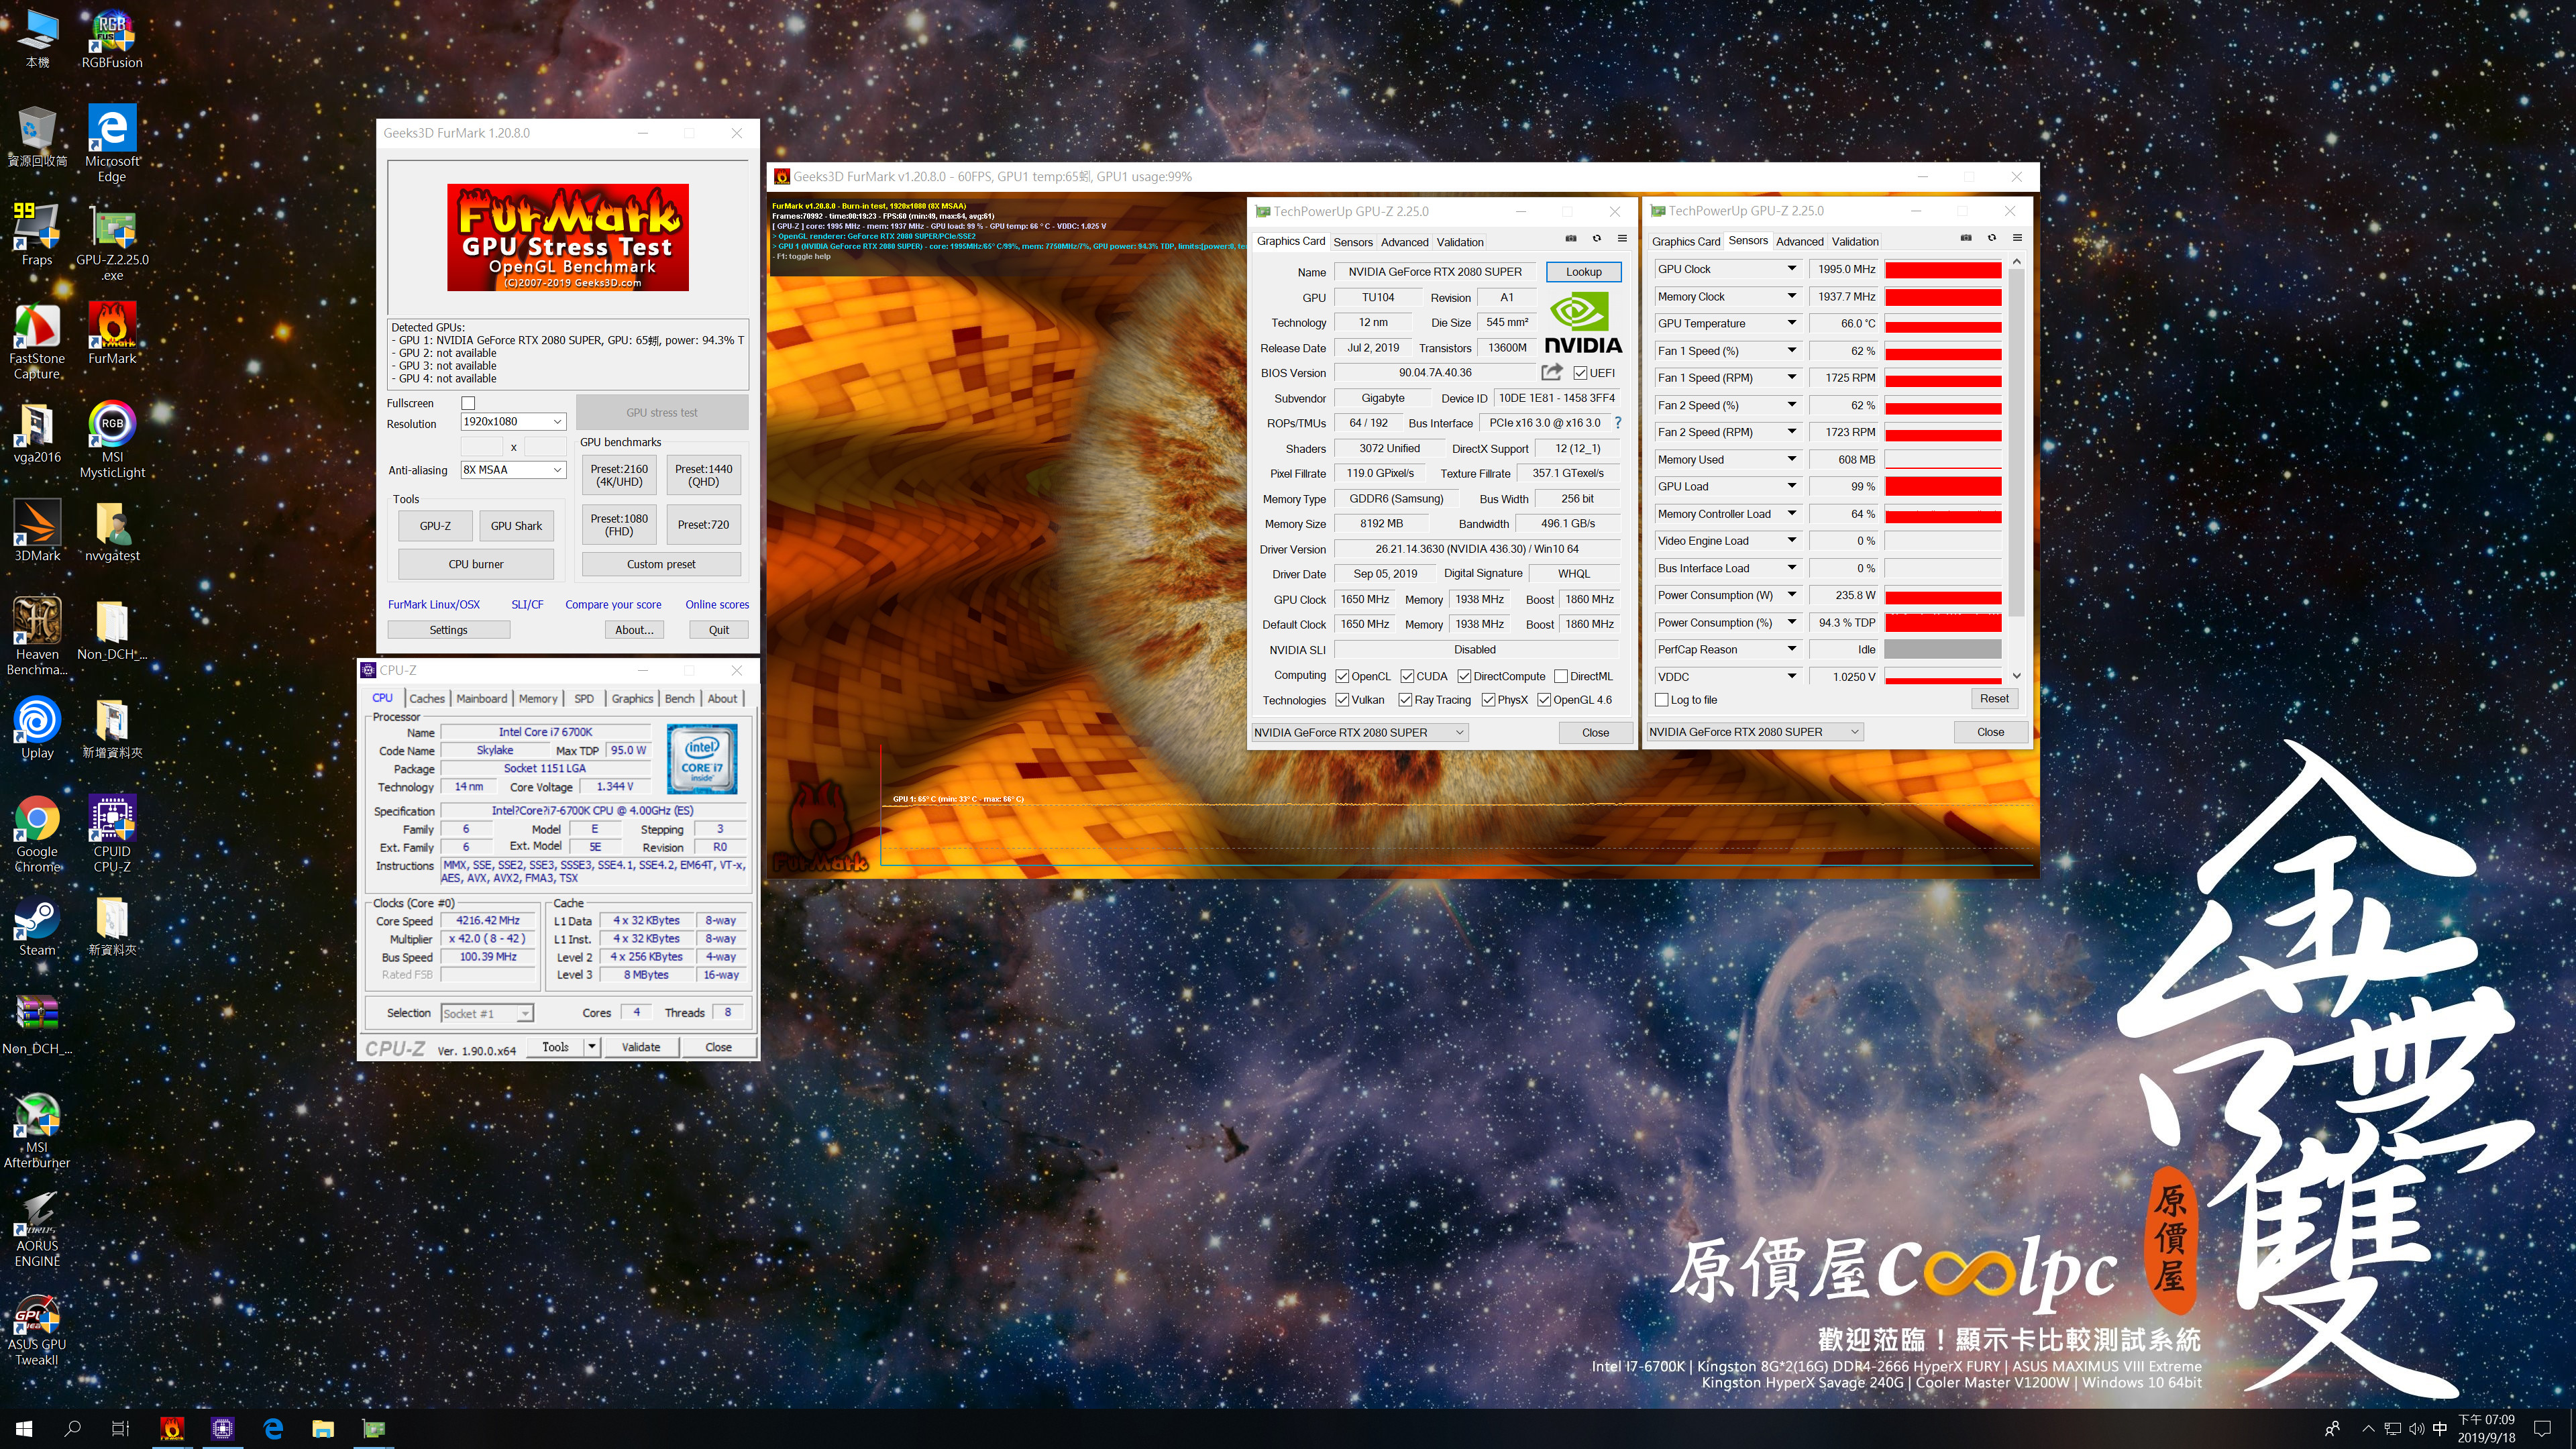Click screenshot camera icon in GPU-Z Graphics Card window
The image size is (2576, 1449).
coord(1570,238)
